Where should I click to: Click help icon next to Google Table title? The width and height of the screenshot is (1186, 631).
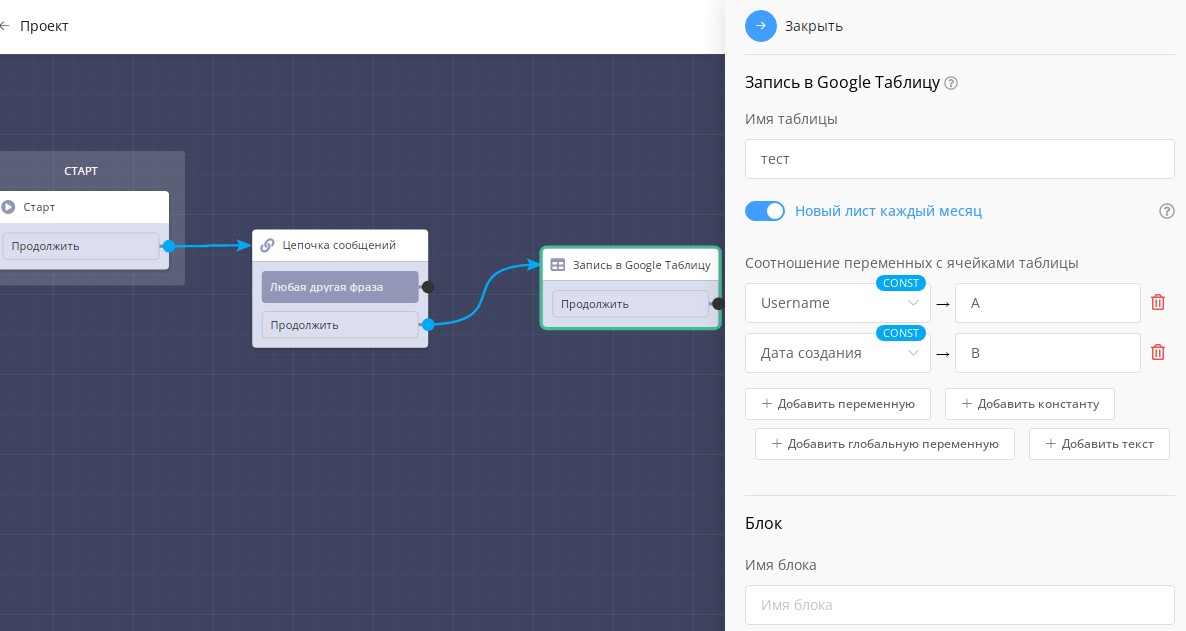click(x=951, y=83)
